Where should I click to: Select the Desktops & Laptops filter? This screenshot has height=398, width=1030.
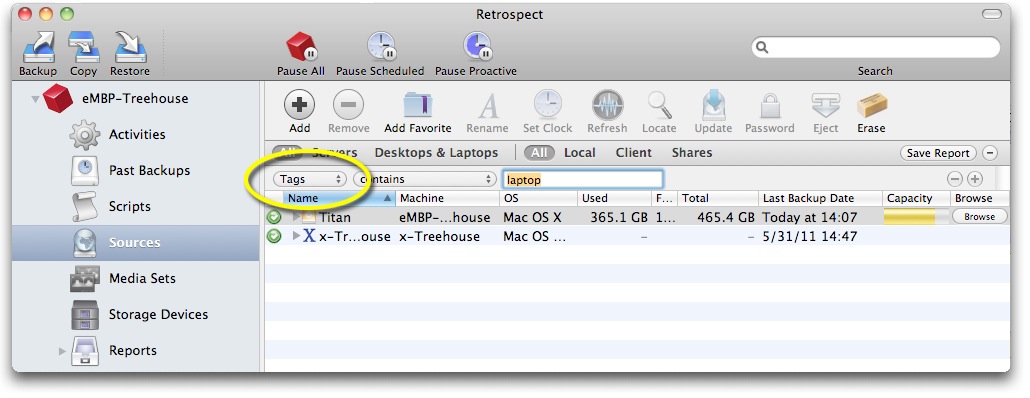[436, 153]
